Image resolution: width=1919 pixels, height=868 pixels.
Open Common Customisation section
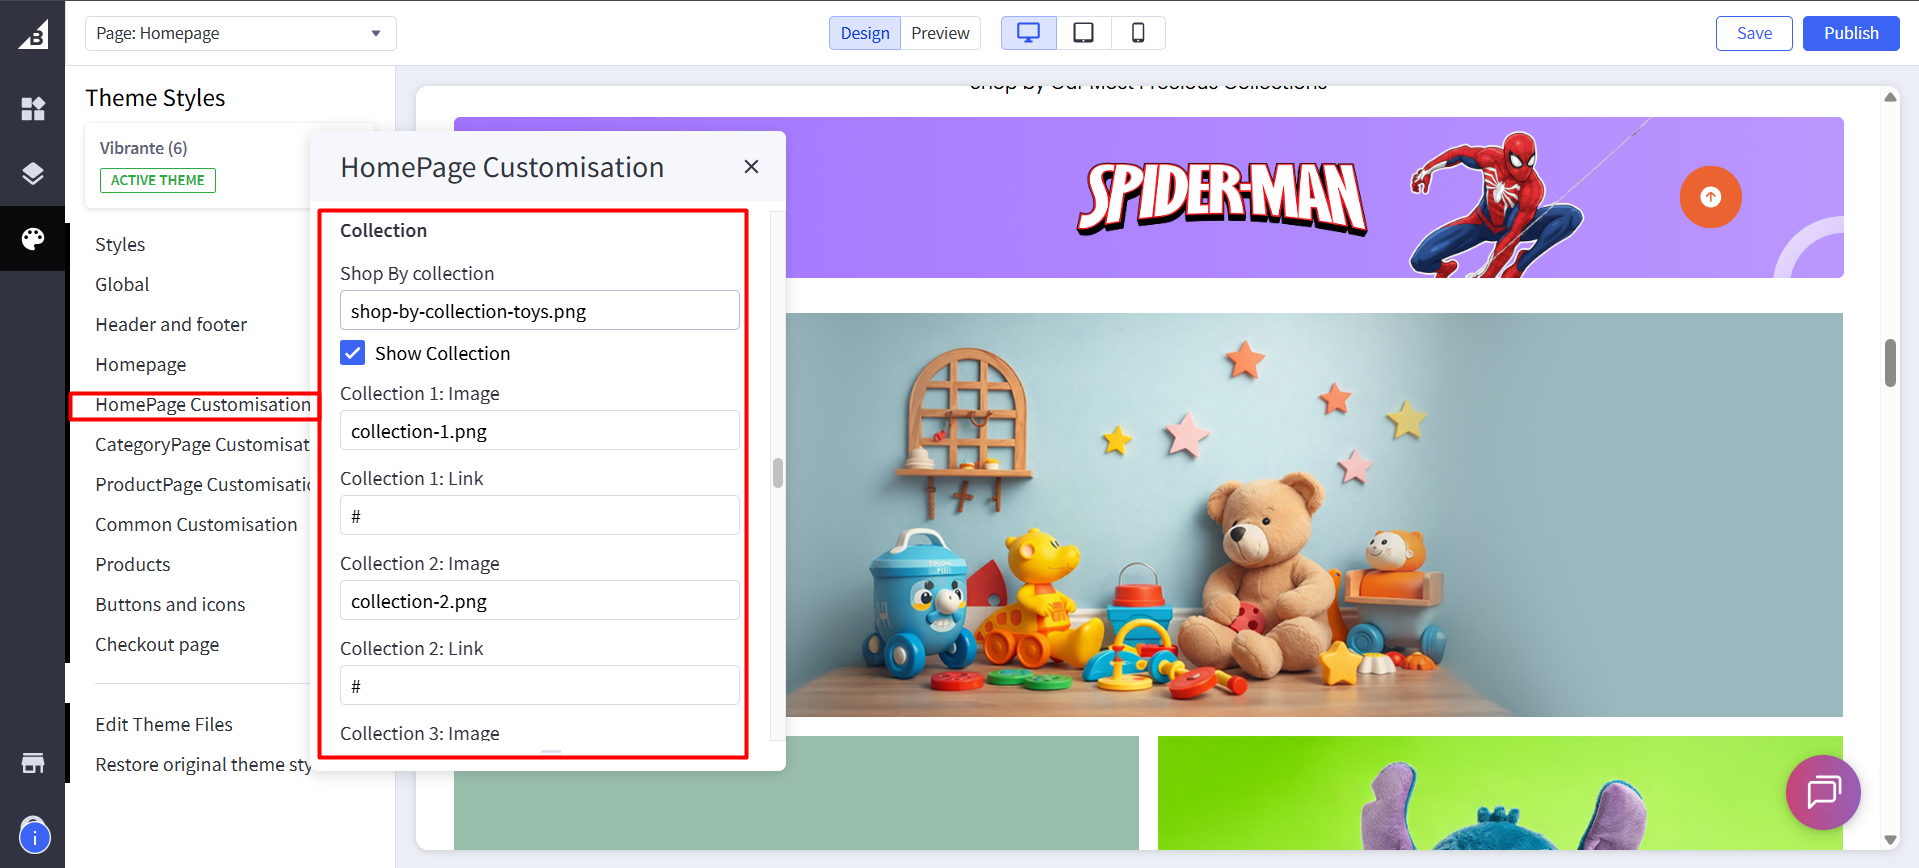(196, 525)
